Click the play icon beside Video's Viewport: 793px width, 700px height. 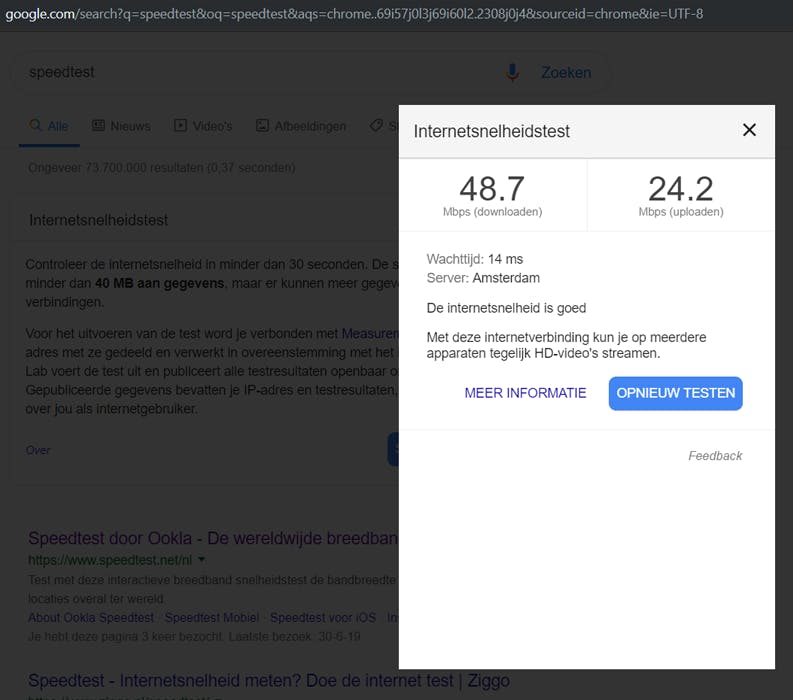(x=180, y=125)
